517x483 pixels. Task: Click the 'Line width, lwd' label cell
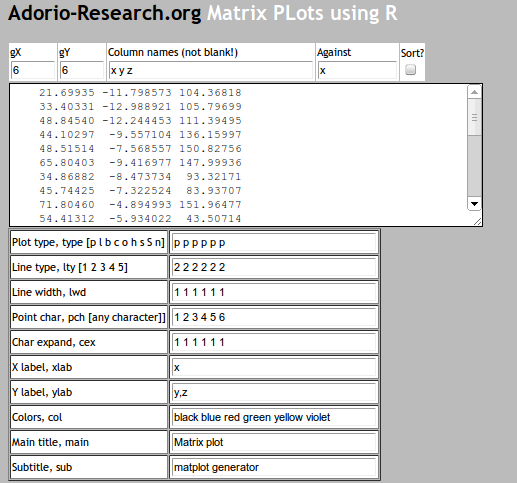tap(89, 292)
